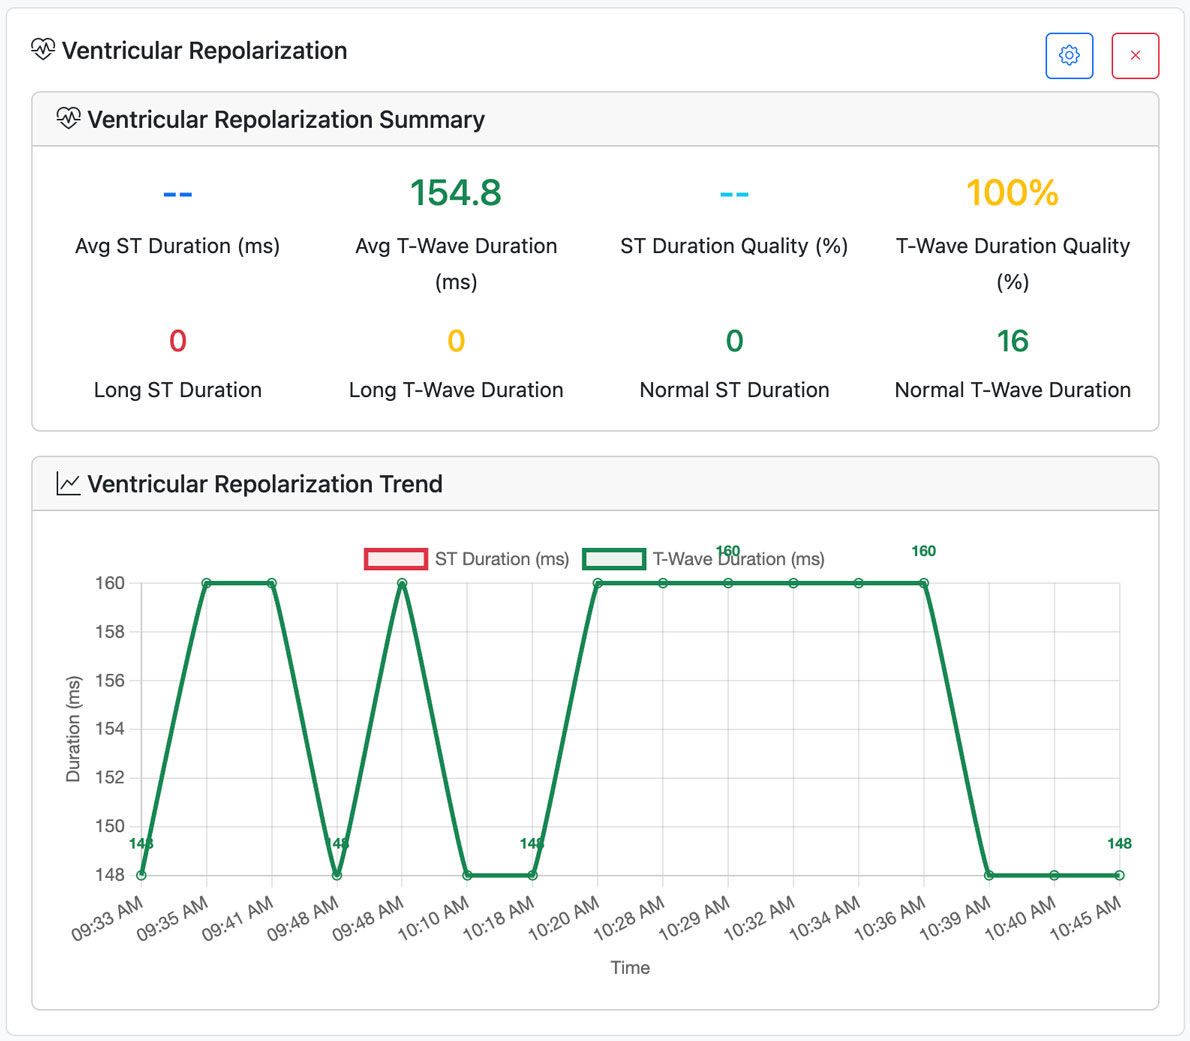
Task: Click the data point at 10:40 AM
Action: click(1054, 875)
